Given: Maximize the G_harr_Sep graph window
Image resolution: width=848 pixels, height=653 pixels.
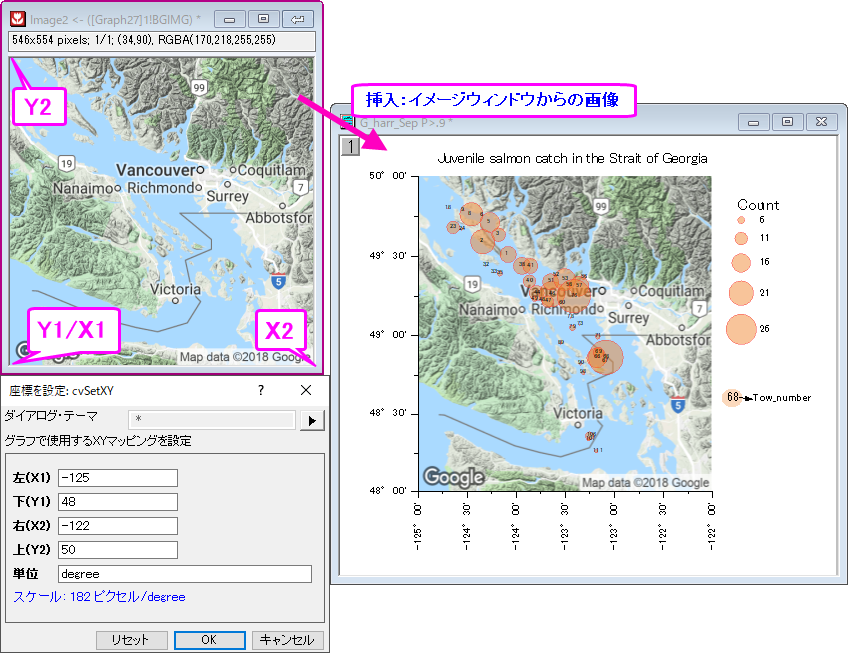Looking at the screenshot, I should [x=787, y=122].
